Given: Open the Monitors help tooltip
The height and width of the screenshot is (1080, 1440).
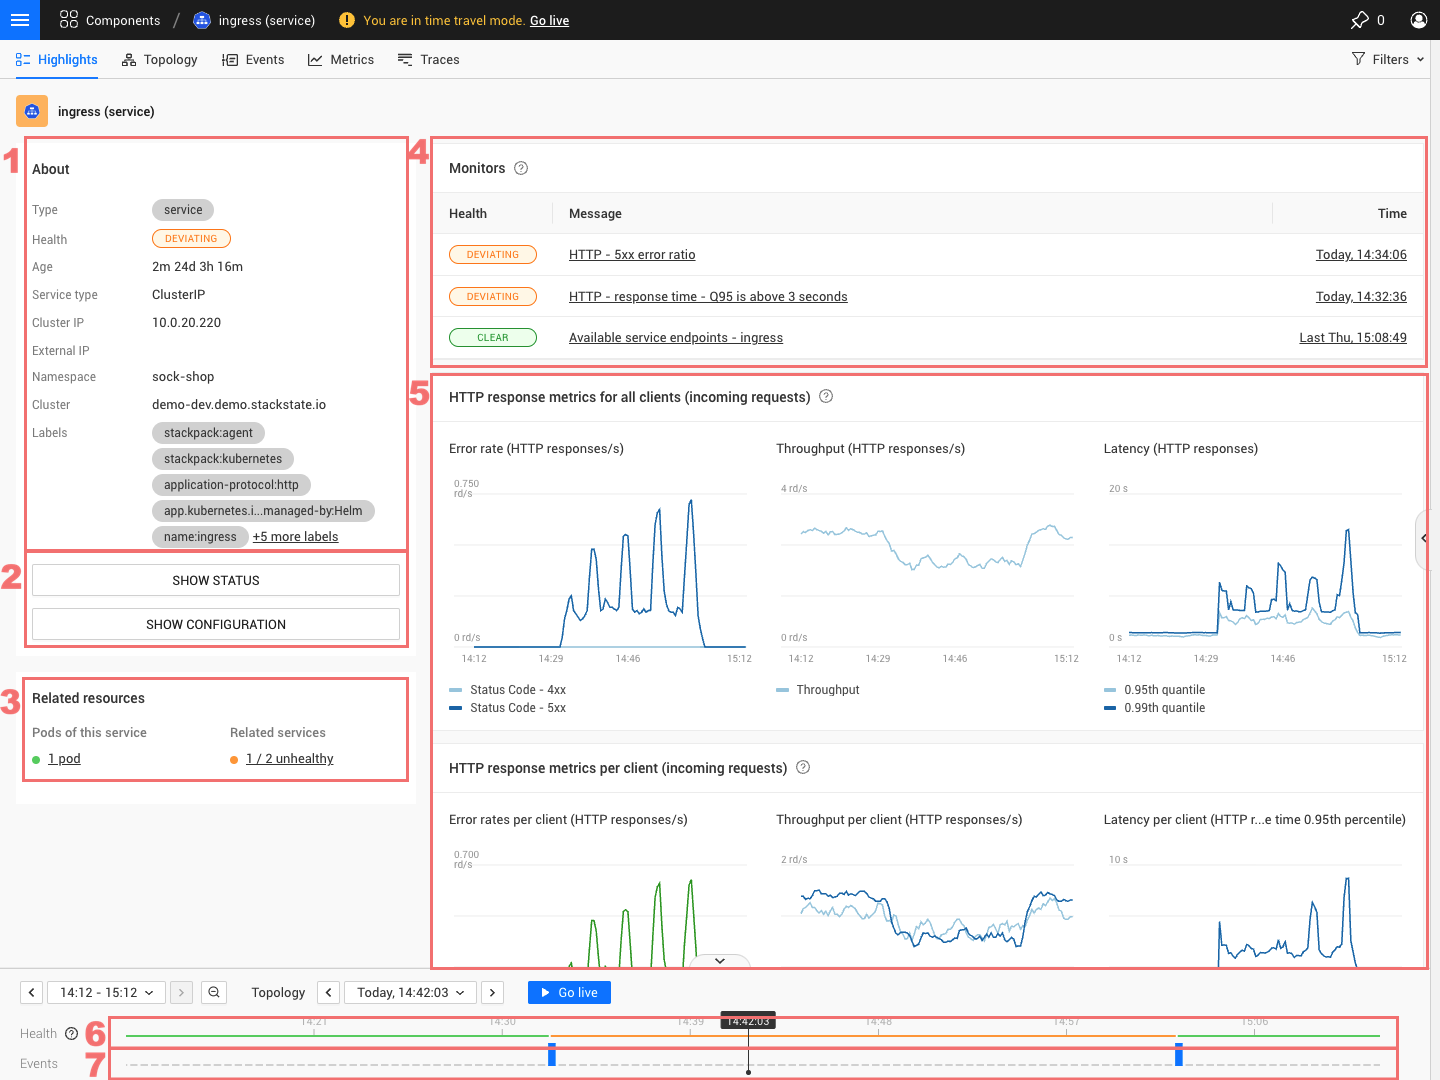Looking at the screenshot, I should click(521, 168).
